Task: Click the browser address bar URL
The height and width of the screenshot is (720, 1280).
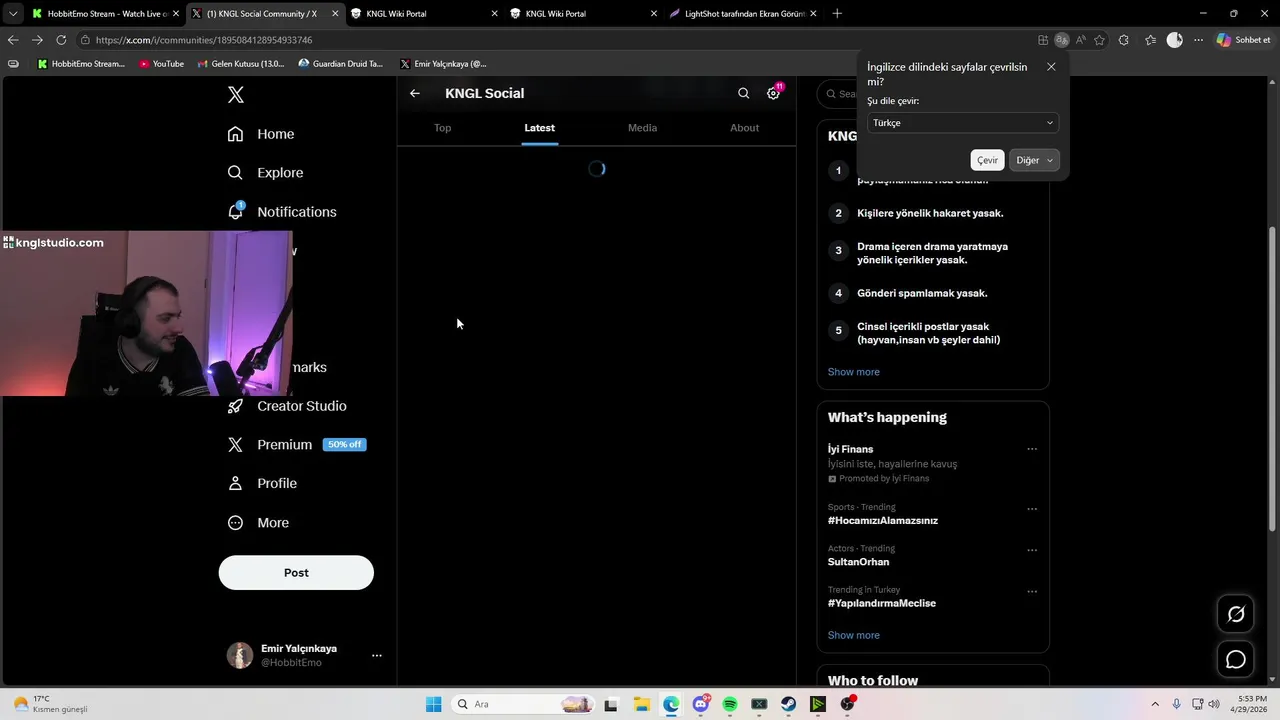Action: (204, 40)
